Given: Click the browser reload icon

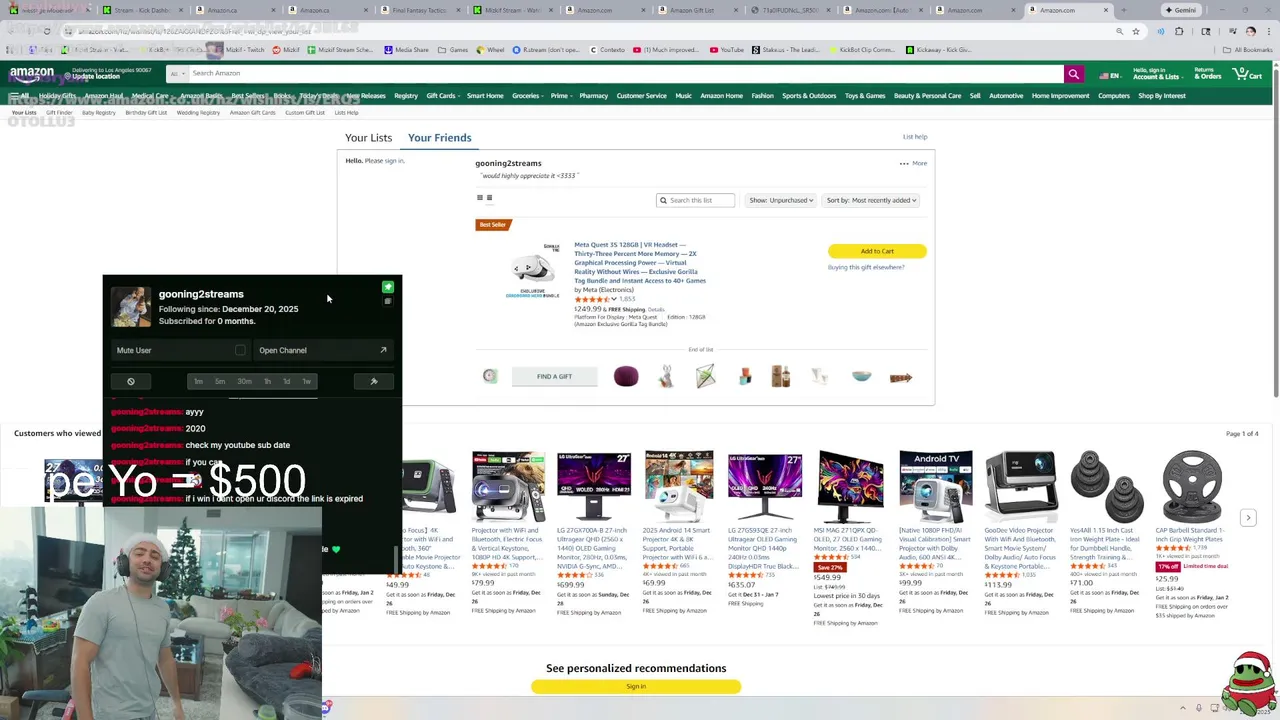Looking at the screenshot, I should 46,31.
